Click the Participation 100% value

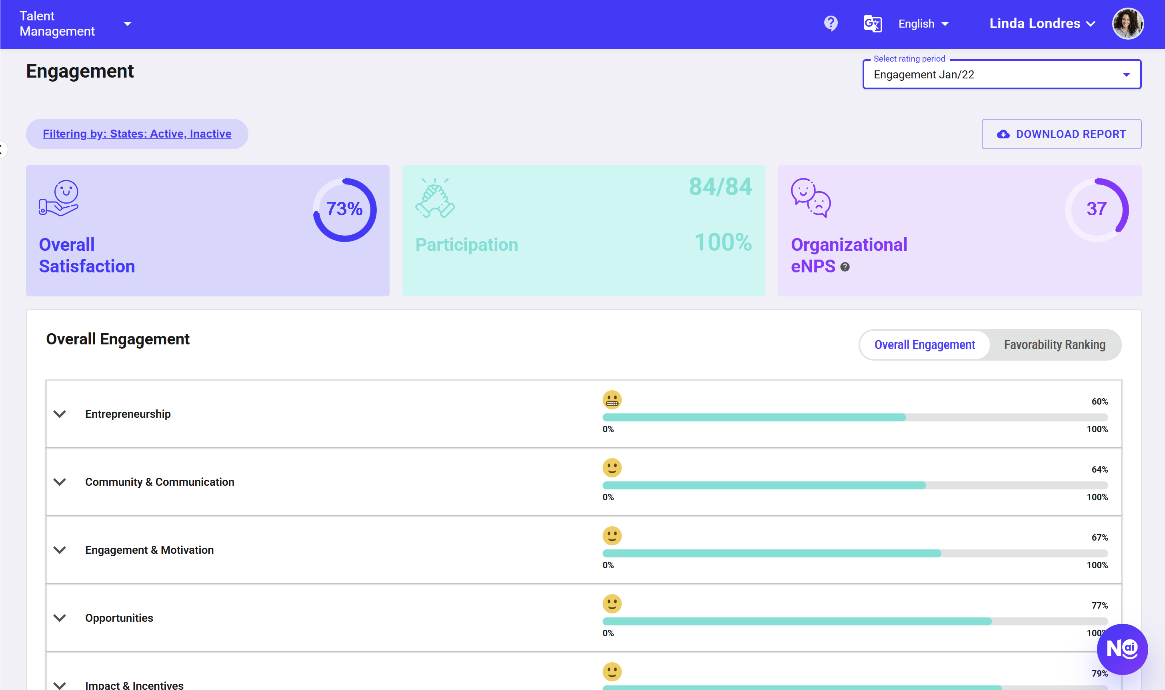[723, 242]
